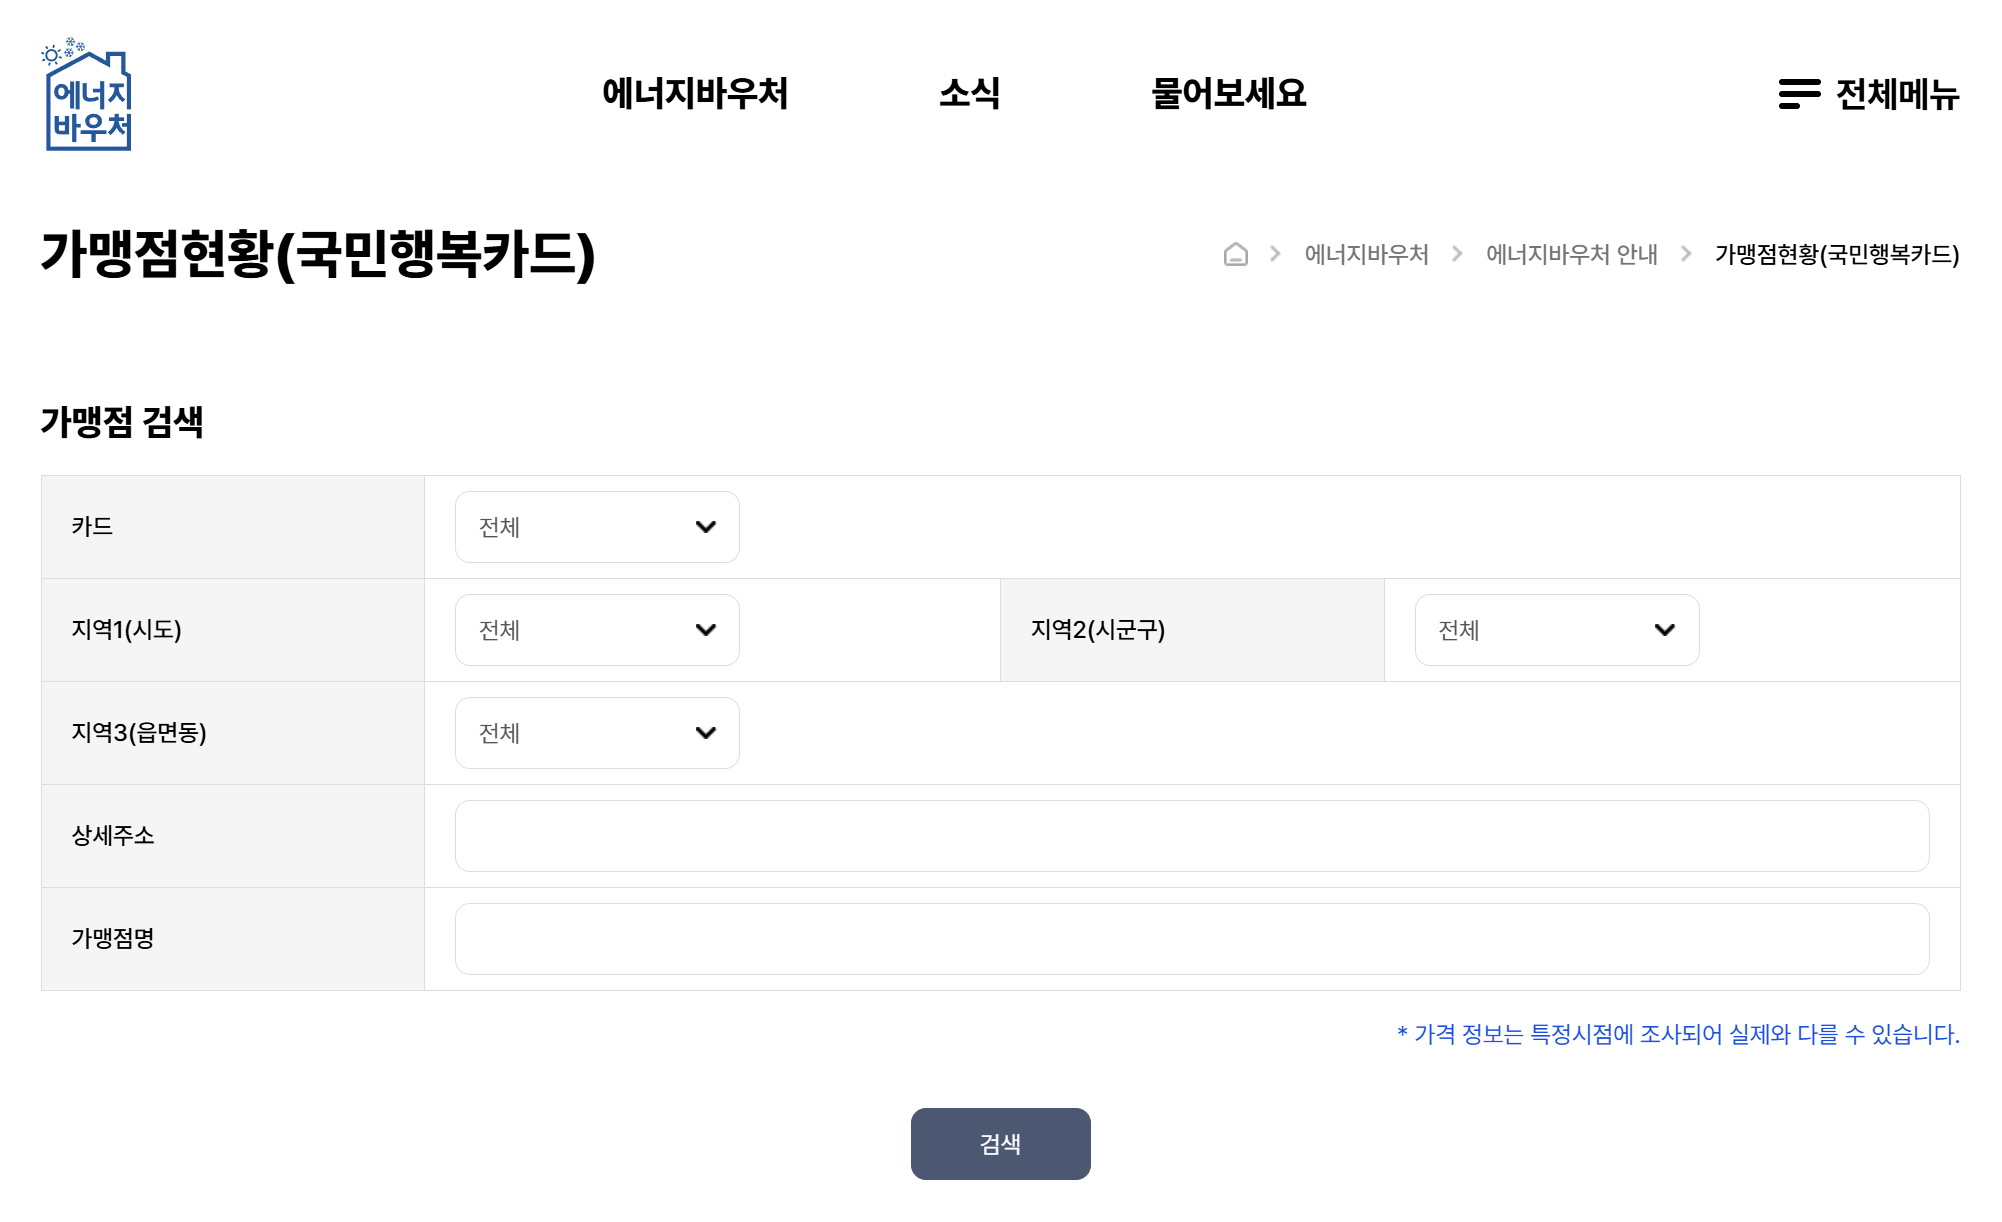2002x1222 pixels.
Task: Open the 에너지바우처 안내 breadcrumb link
Action: [x=1572, y=255]
